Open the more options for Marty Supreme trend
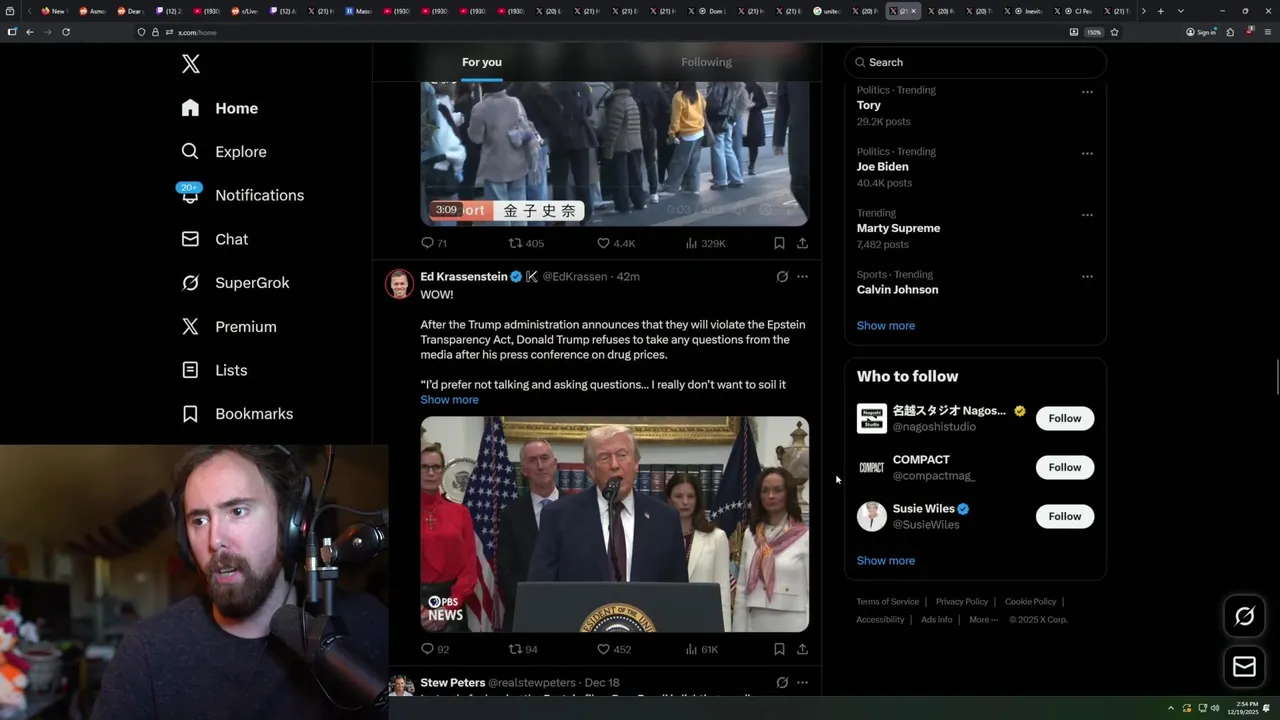Viewport: 1280px width, 720px height. (x=1087, y=215)
